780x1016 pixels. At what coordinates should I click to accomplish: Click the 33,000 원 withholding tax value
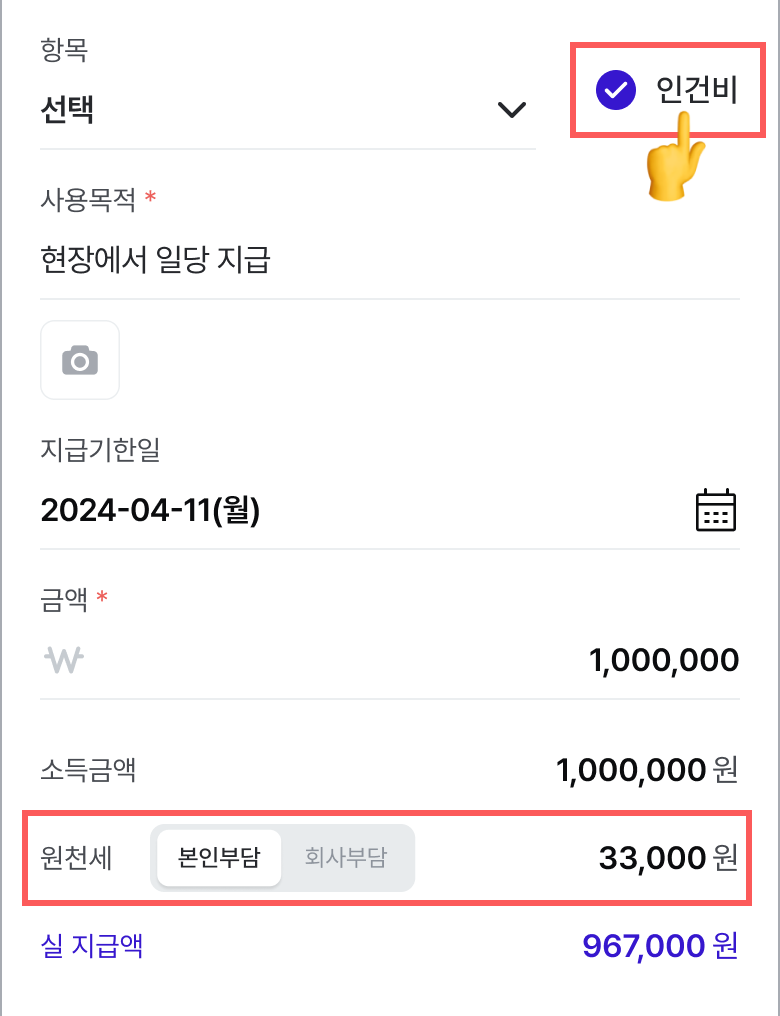668,858
